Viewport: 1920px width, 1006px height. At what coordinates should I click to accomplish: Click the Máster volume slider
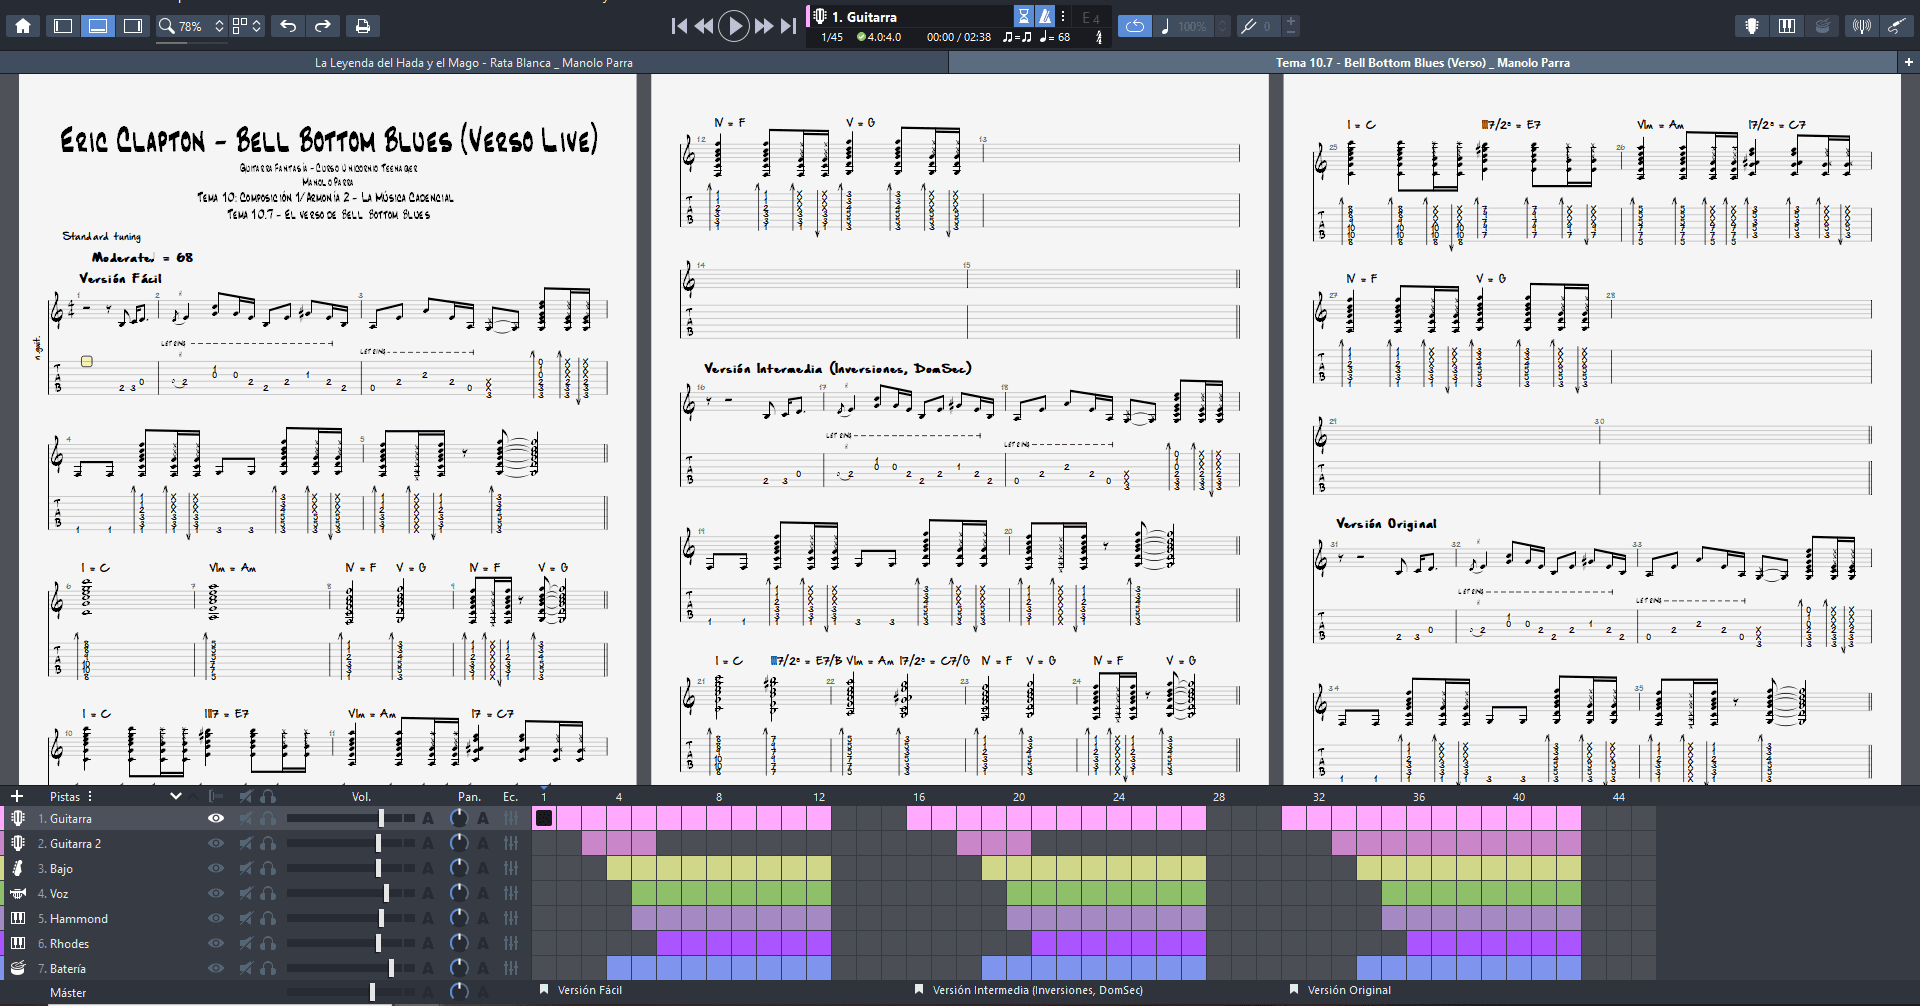[350, 992]
